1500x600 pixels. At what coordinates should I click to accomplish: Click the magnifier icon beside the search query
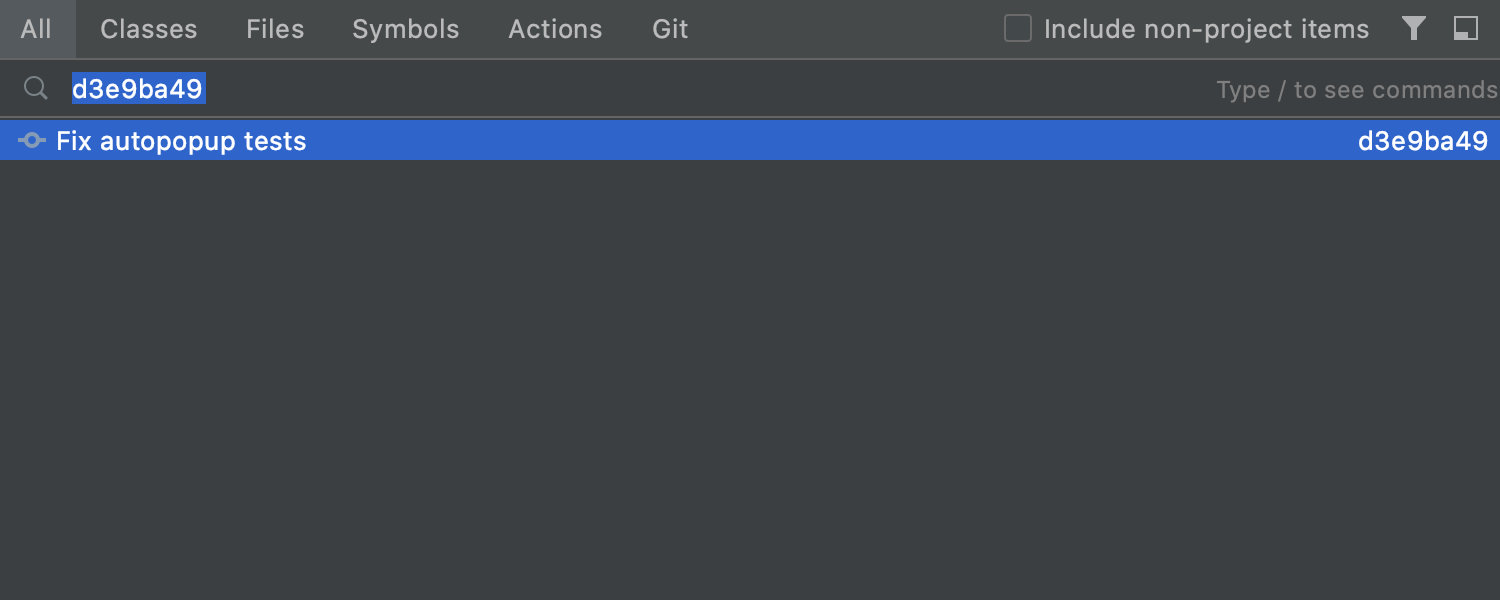(36, 89)
